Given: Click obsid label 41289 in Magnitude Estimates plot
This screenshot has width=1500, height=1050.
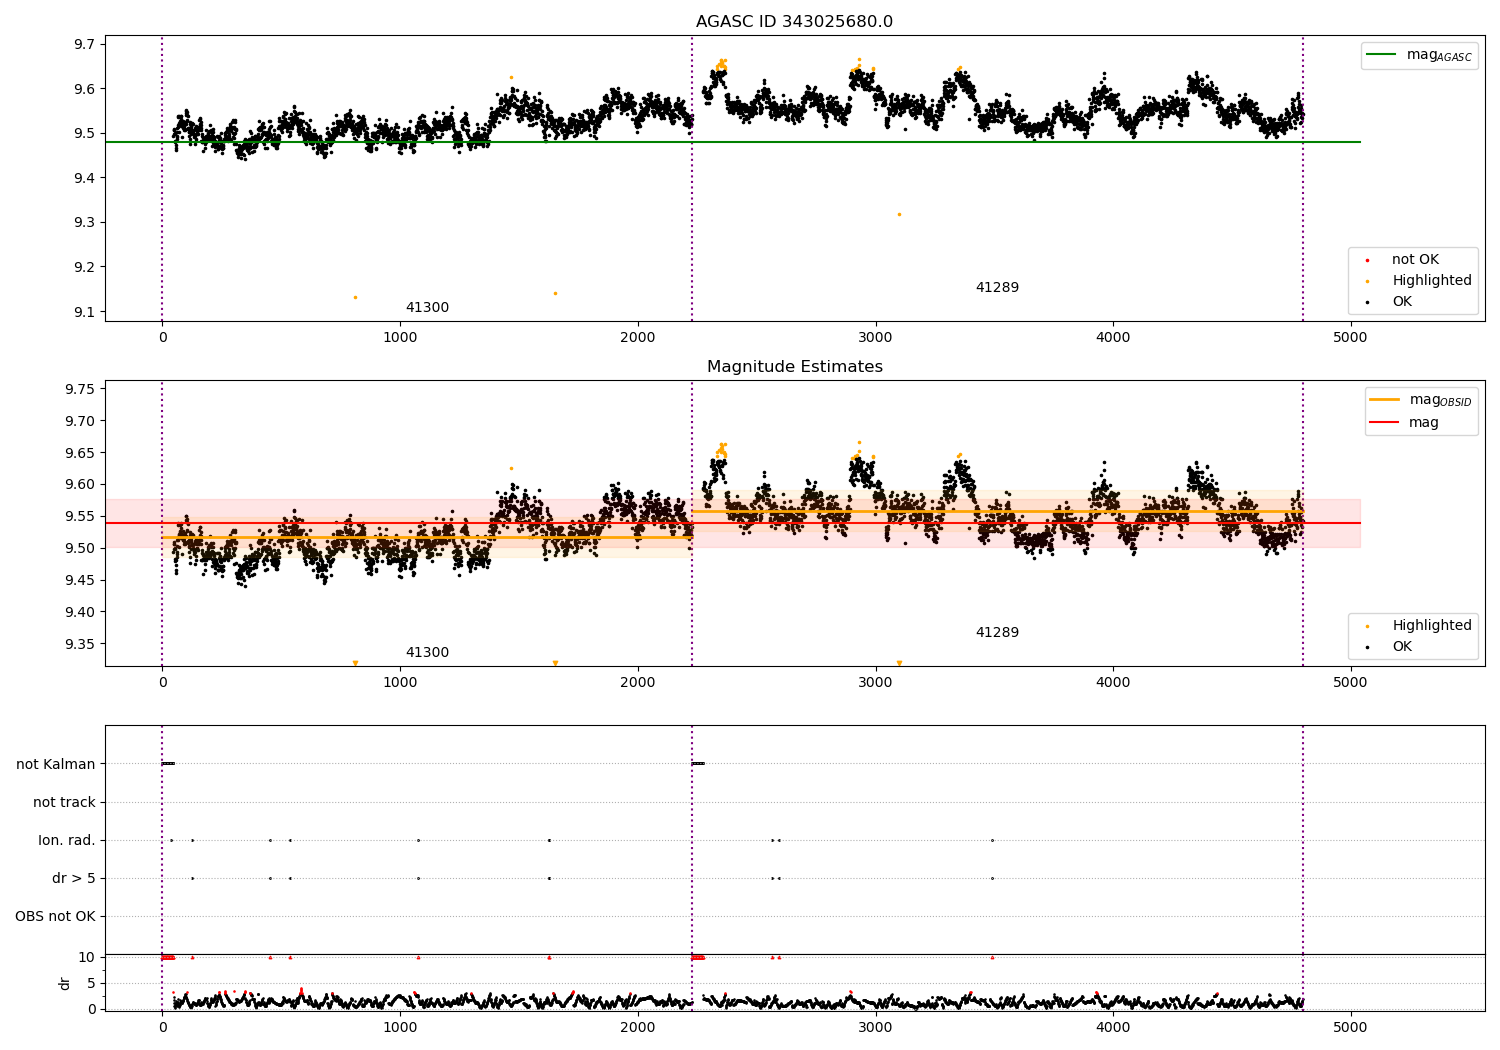Looking at the screenshot, I should pos(997,633).
